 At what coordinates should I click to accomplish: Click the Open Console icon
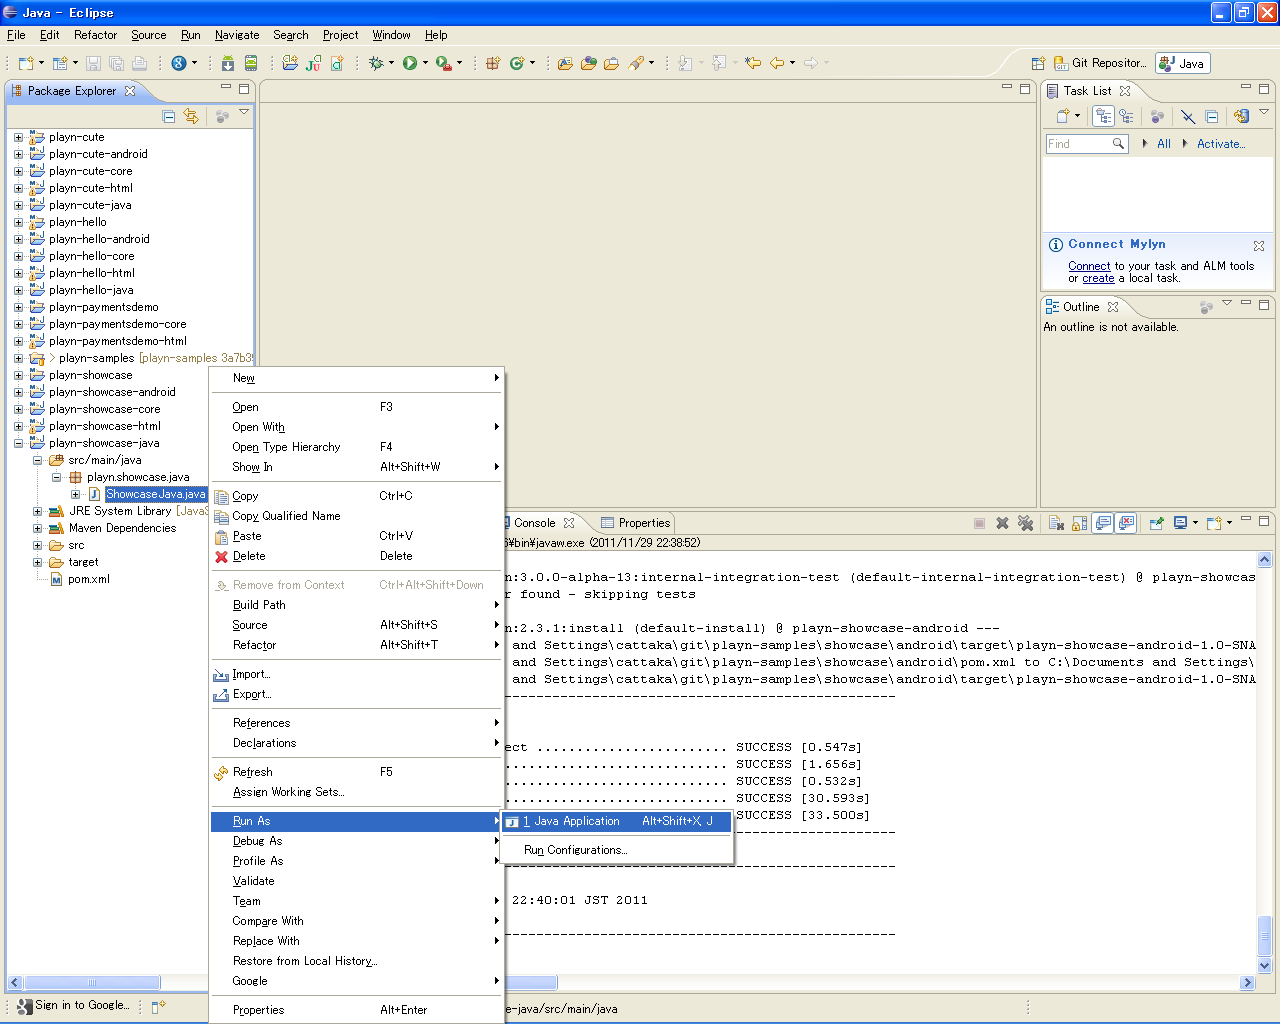click(x=1214, y=523)
